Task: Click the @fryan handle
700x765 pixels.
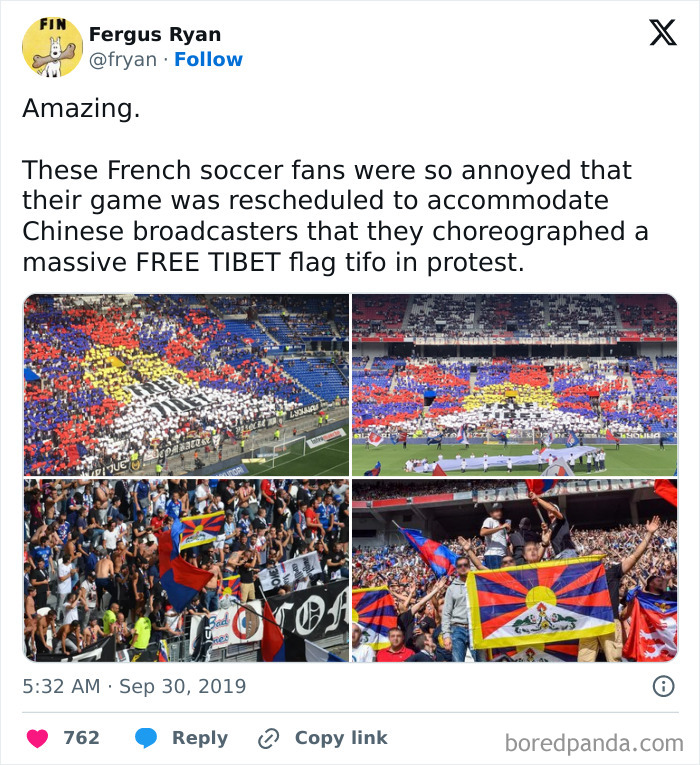Action: pyautogui.click(x=123, y=60)
